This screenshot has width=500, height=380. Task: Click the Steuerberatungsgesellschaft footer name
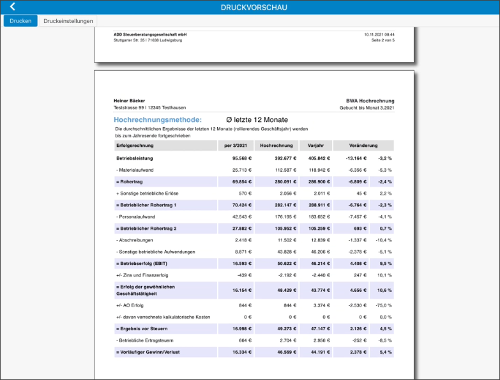point(150,34)
